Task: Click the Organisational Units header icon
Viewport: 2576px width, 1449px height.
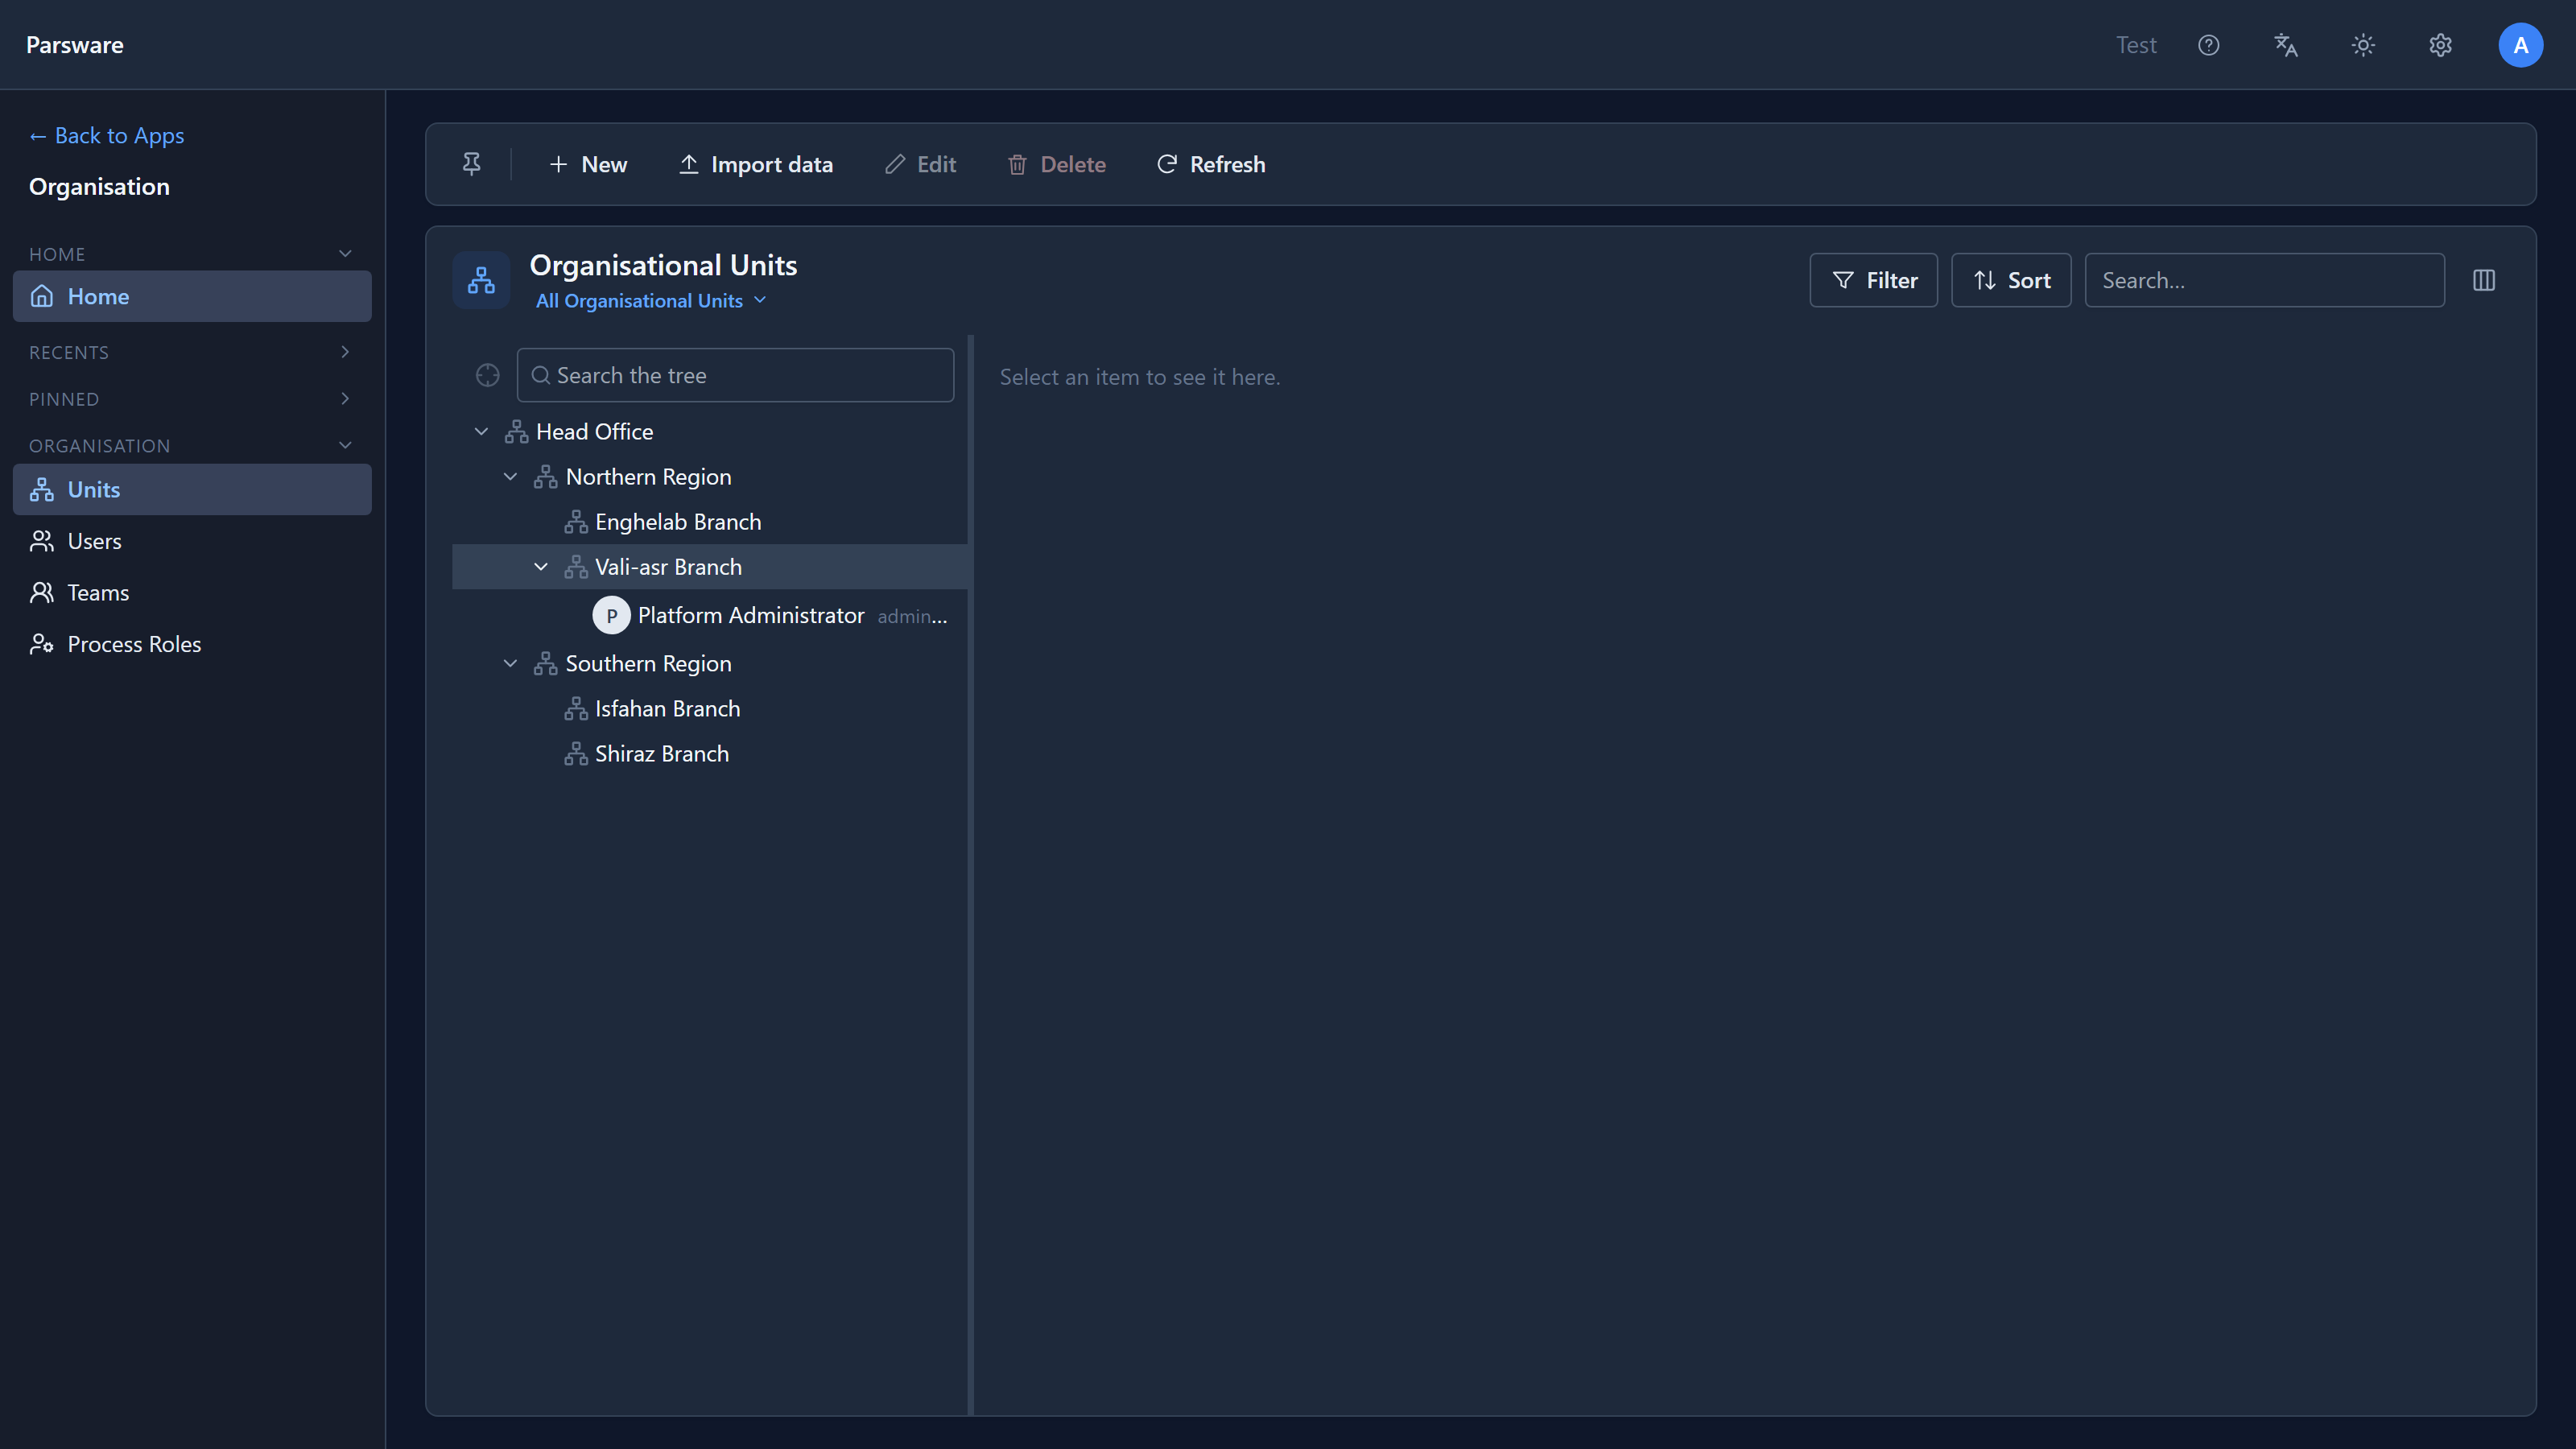Action: [x=481, y=280]
